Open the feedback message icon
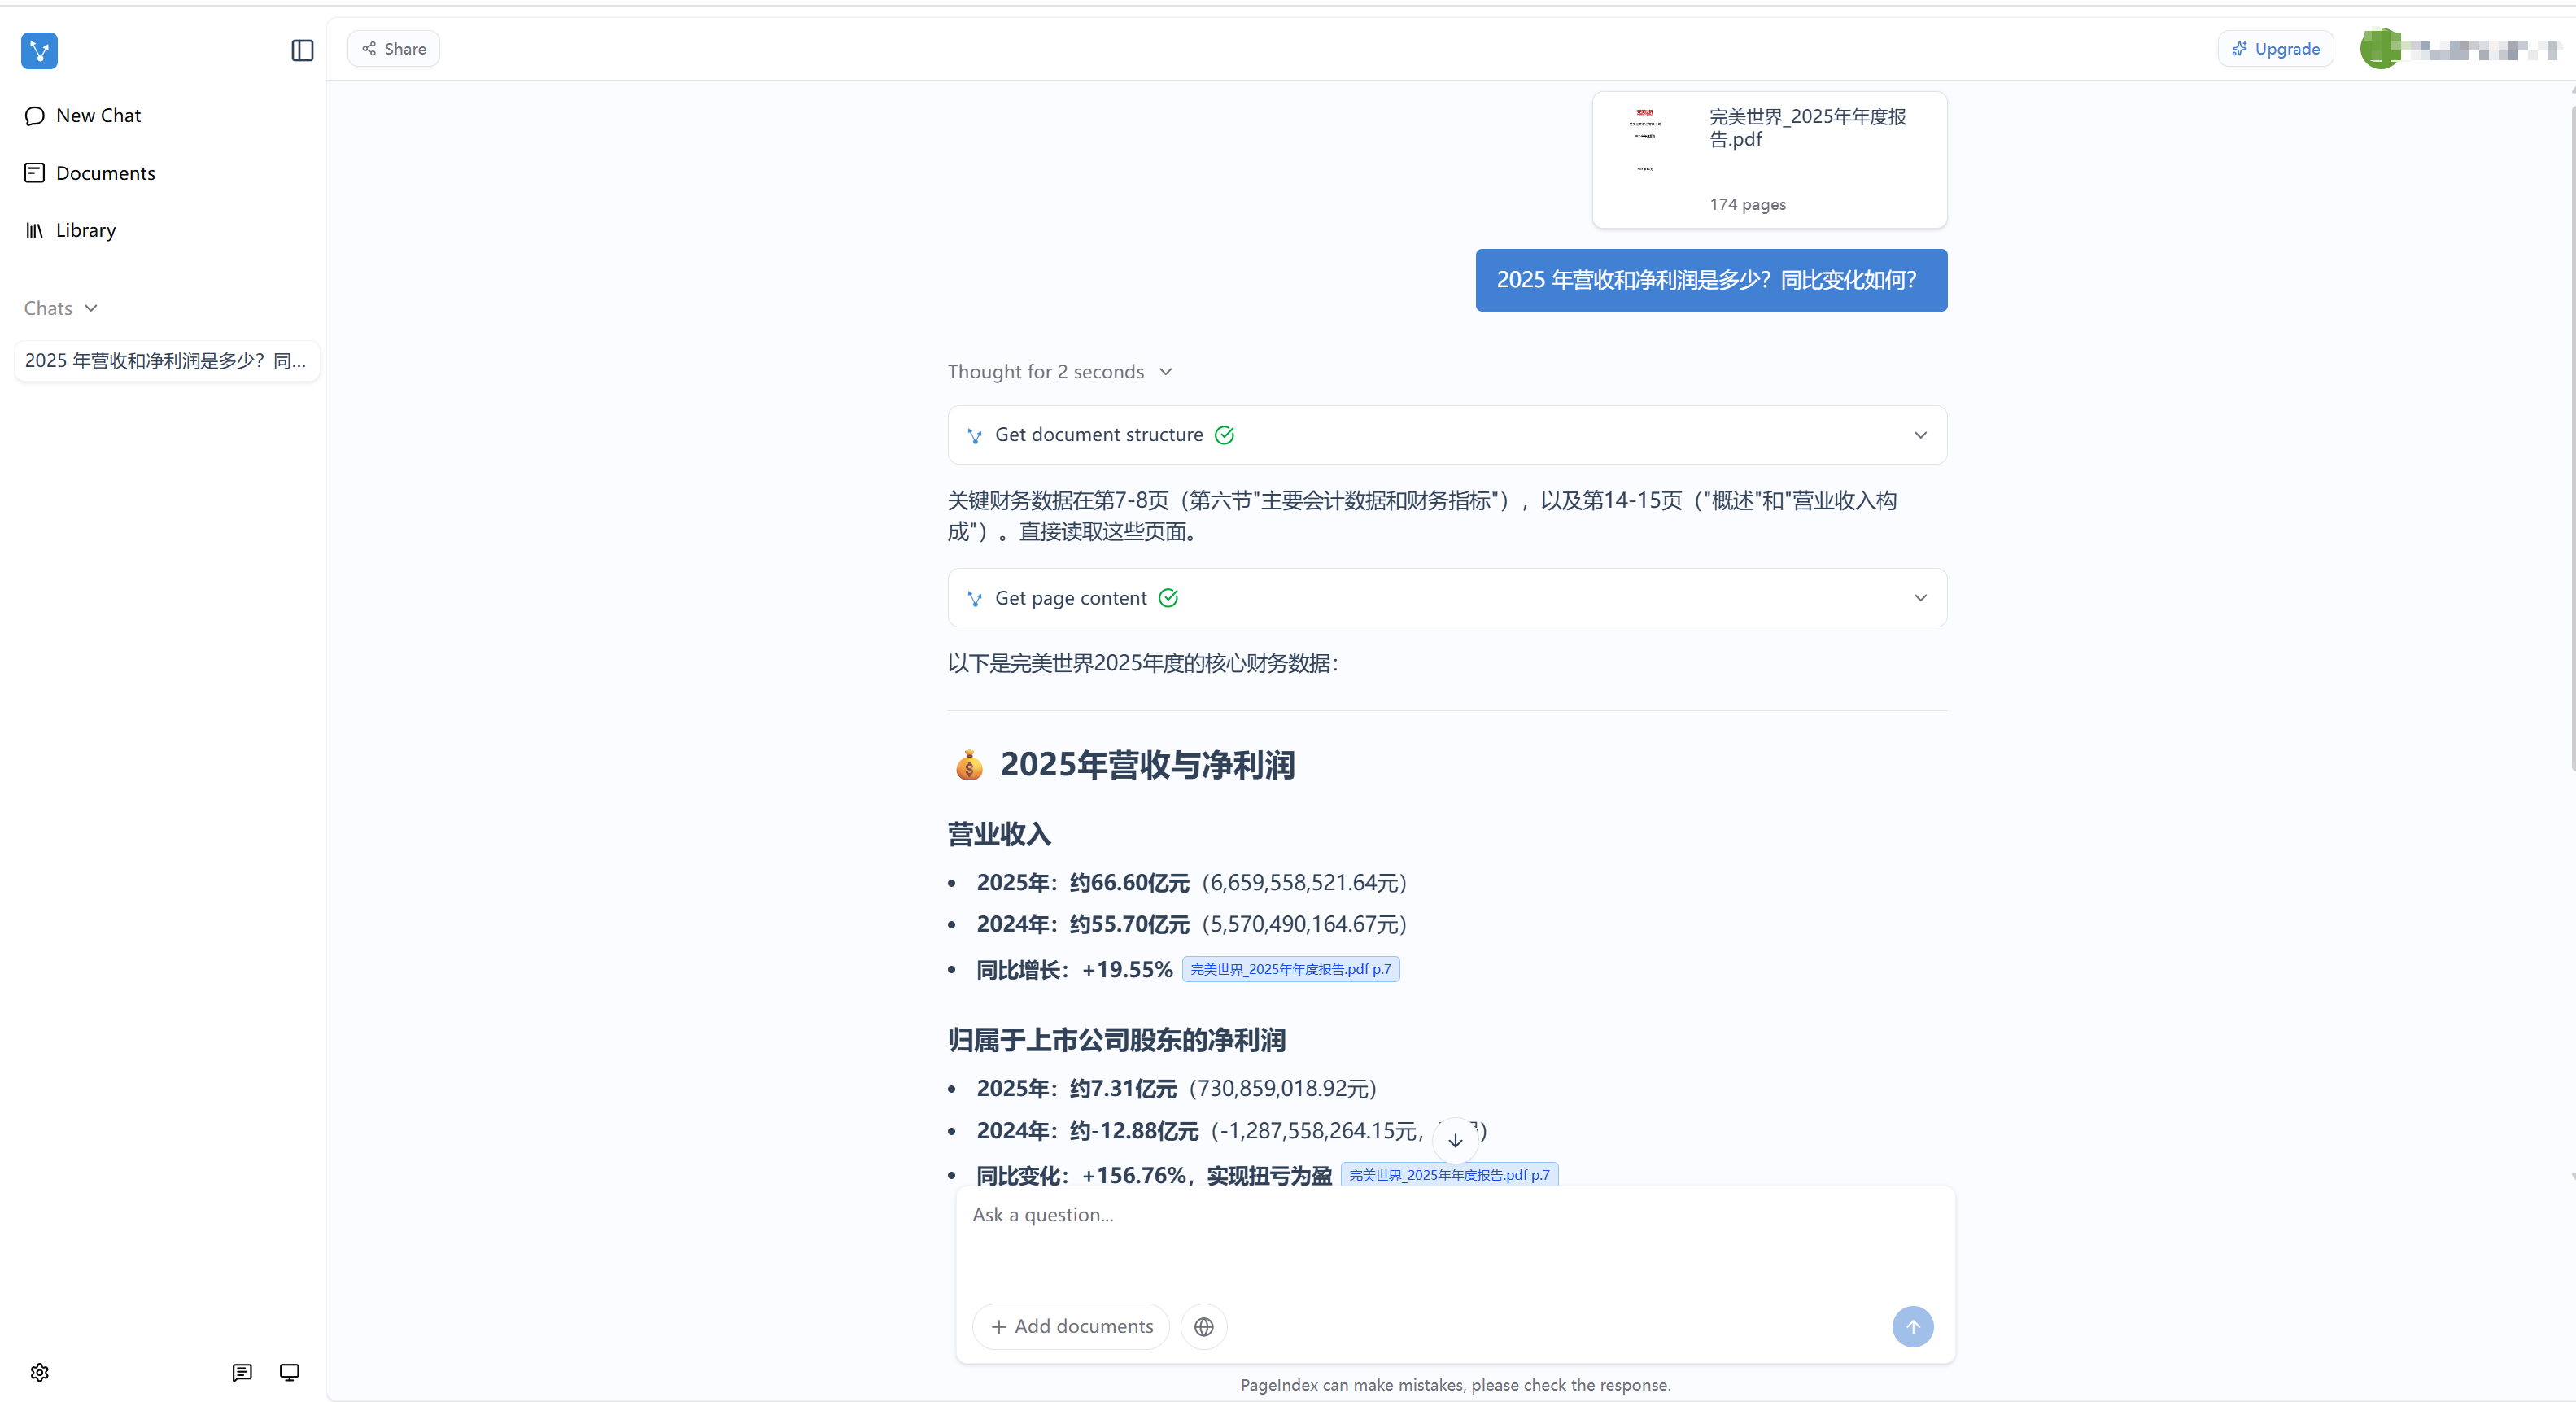Image resolution: width=2576 pixels, height=1402 pixels. coord(242,1372)
